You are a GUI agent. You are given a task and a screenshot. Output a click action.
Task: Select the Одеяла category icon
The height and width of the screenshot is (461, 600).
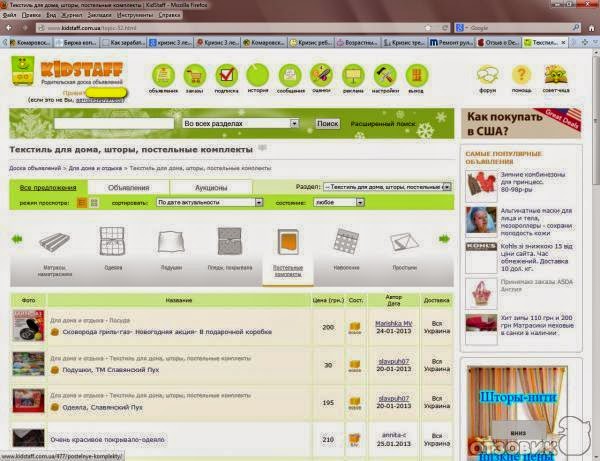click(x=112, y=241)
